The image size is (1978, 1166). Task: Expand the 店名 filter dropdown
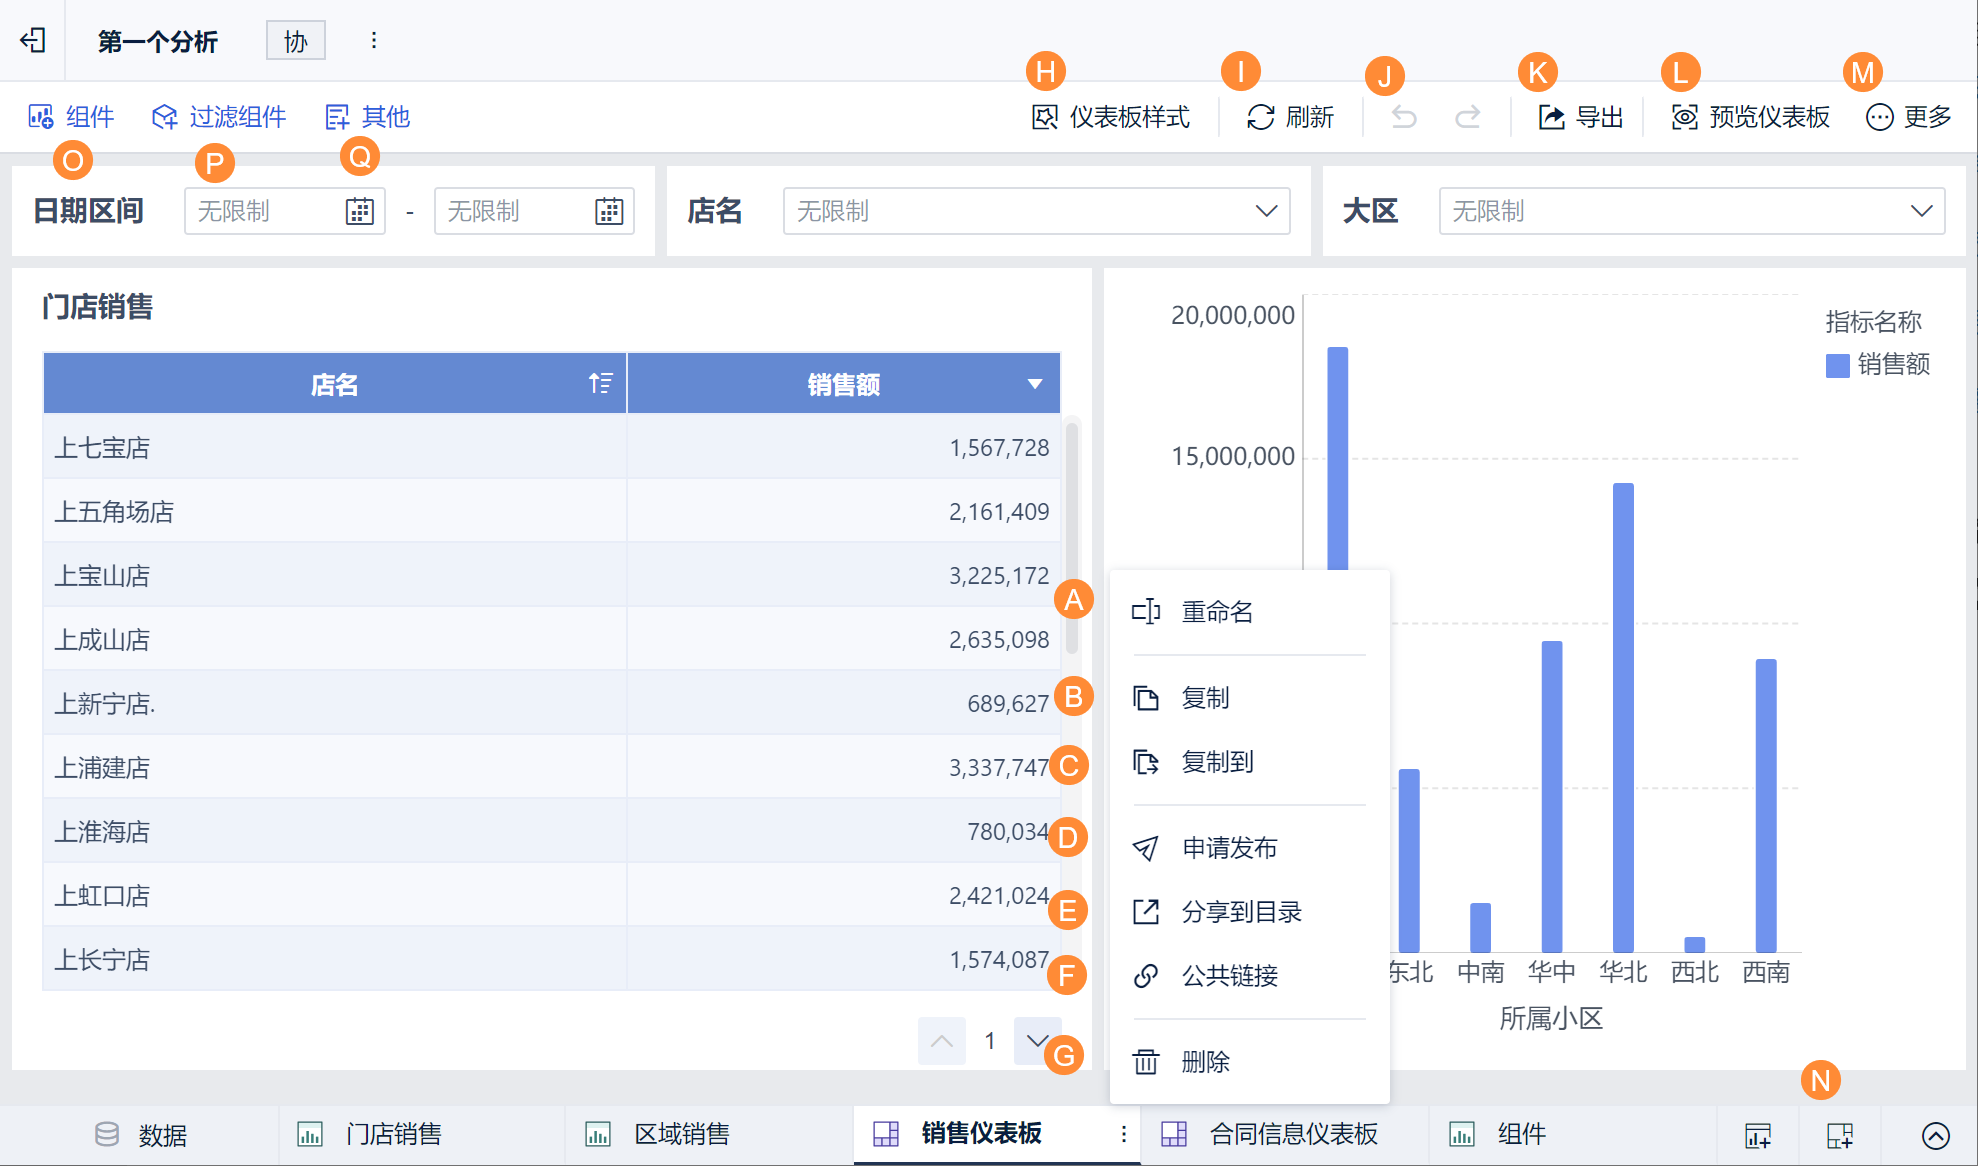click(1266, 211)
